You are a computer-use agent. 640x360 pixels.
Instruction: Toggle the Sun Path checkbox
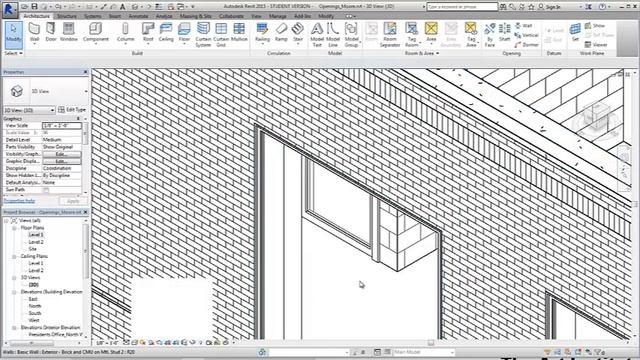tap(46, 190)
